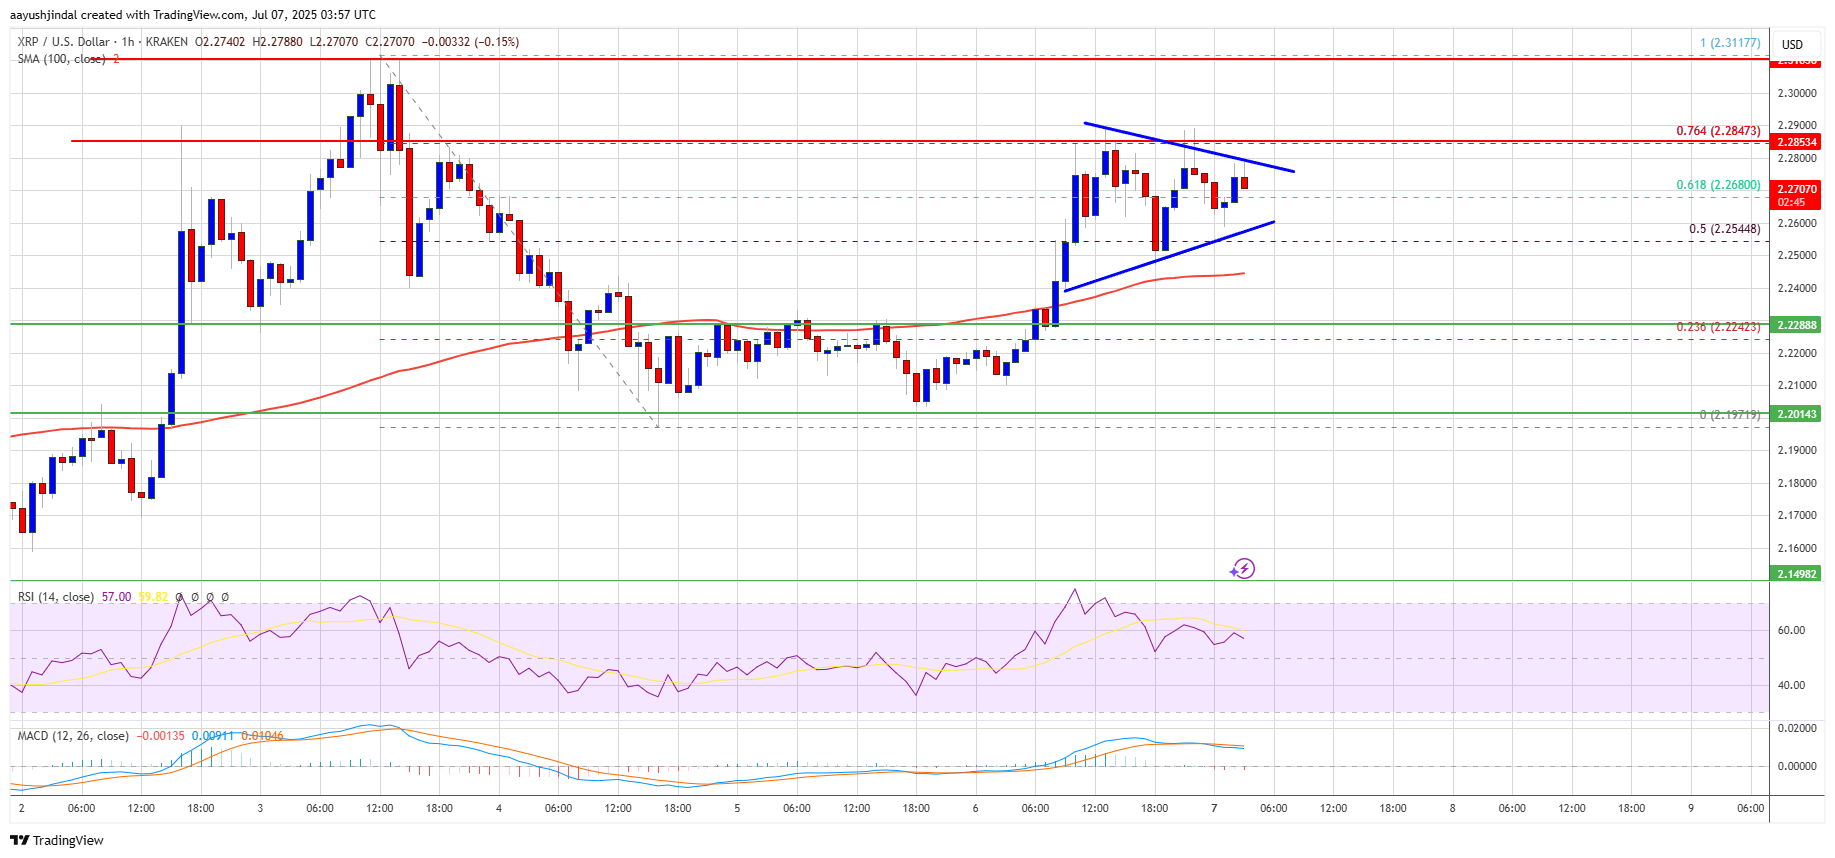The height and width of the screenshot is (858, 1835).
Task: Click the RSI value 57.00 in legend
Action: [x=116, y=597]
